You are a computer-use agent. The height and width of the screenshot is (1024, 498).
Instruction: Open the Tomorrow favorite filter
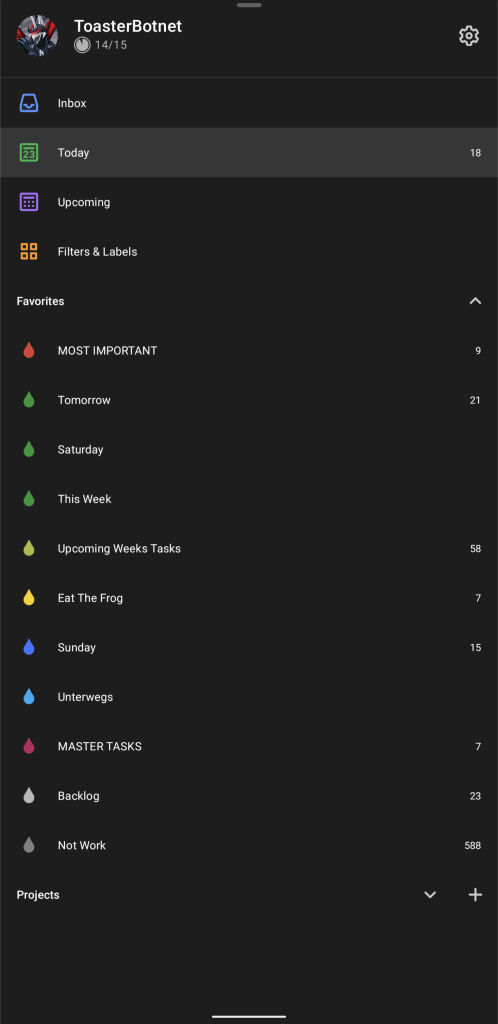249,400
